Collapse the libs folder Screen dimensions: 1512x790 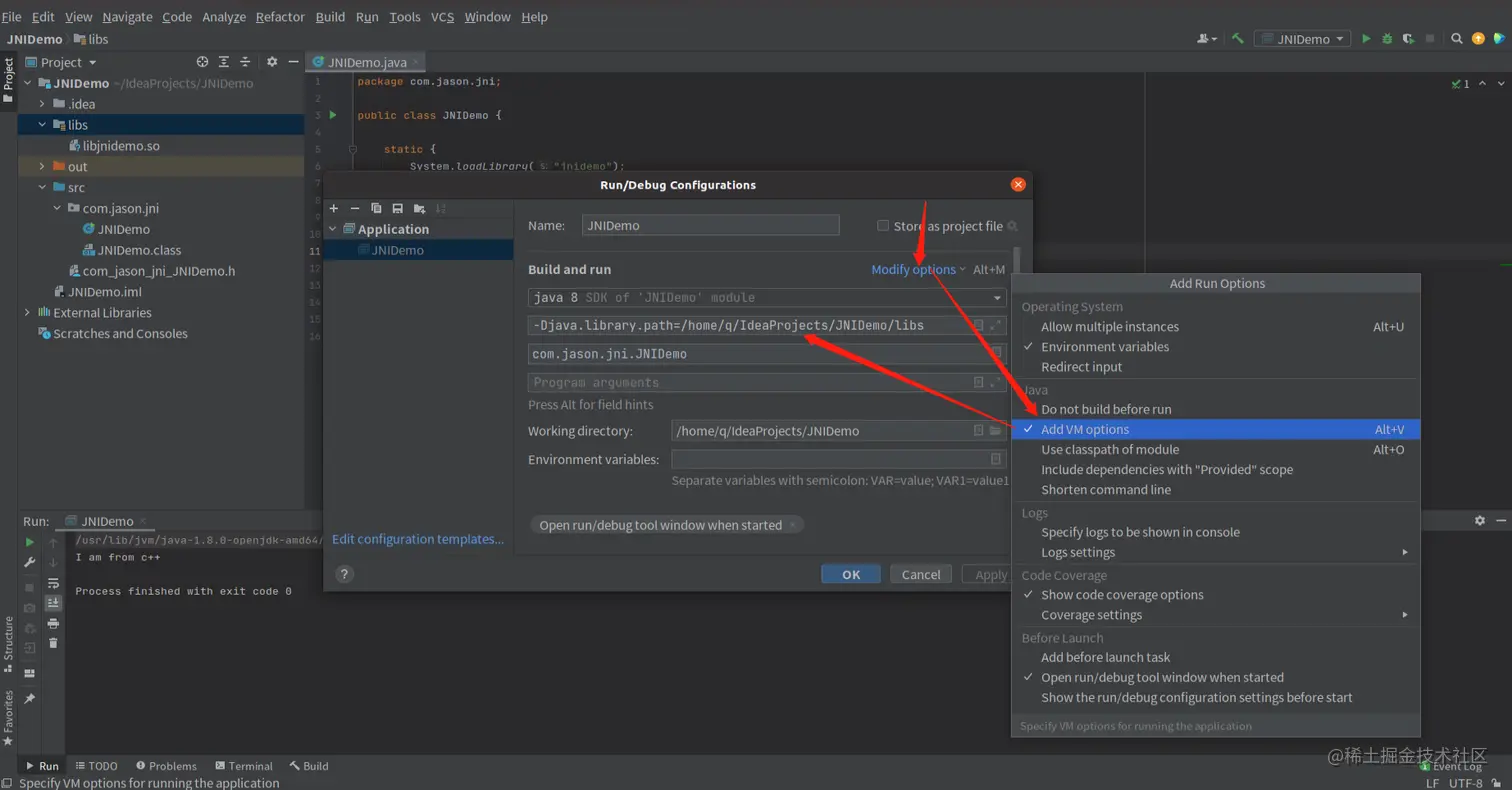pos(42,125)
